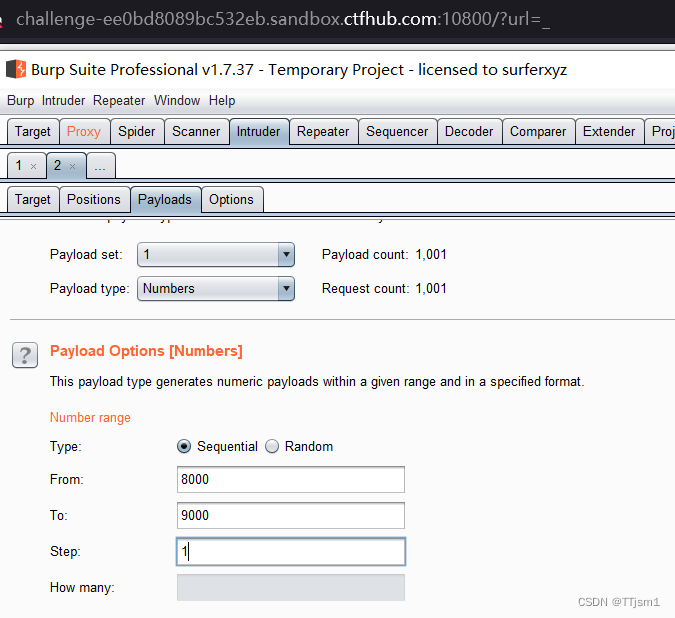Open the Payload set dropdown

pos(216,254)
